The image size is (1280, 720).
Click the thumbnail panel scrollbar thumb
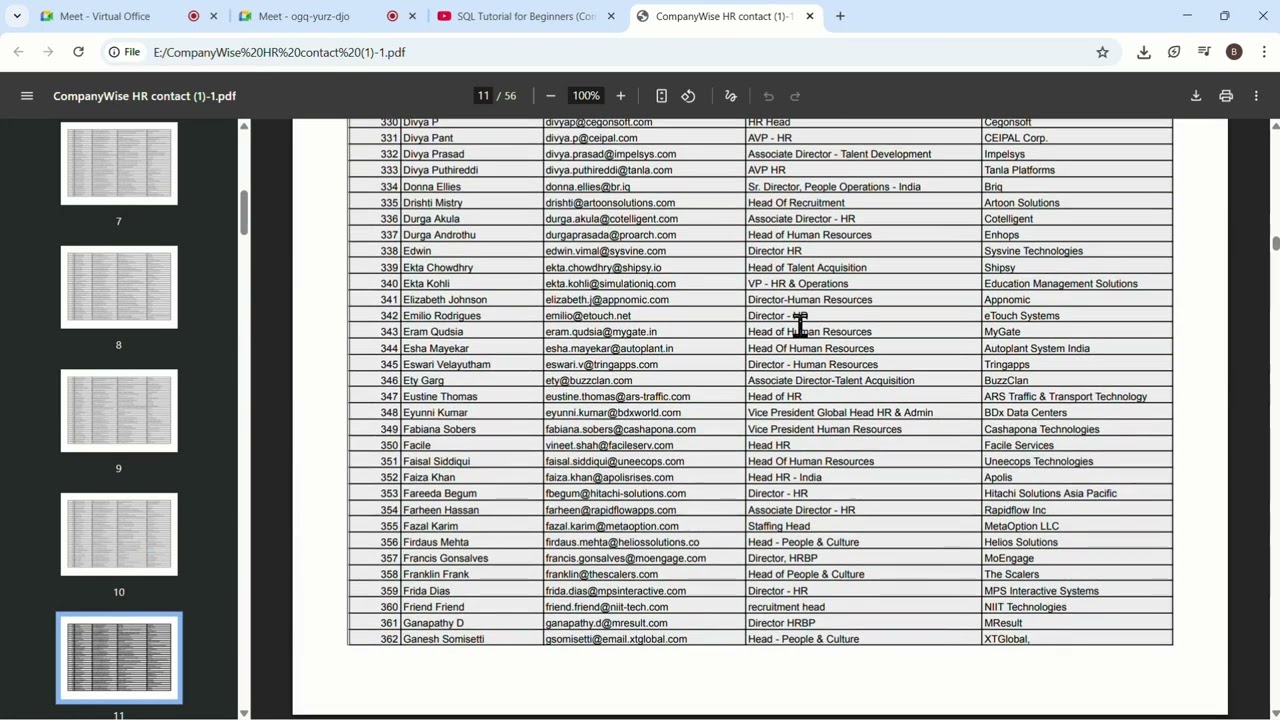pos(244,213)
